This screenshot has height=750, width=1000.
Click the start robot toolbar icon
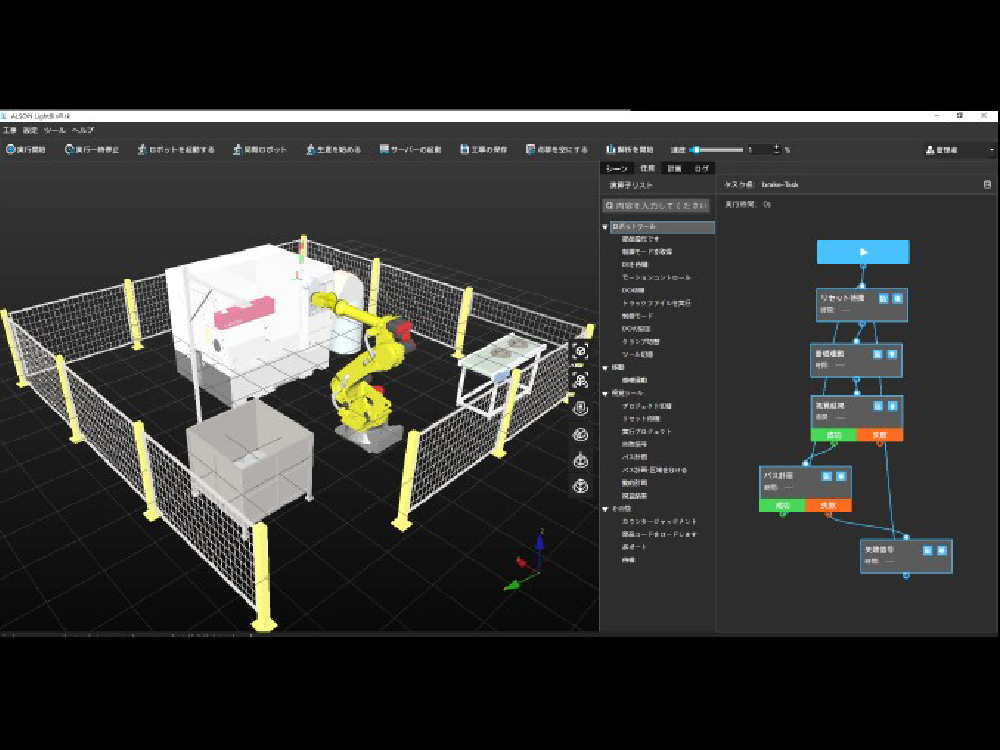pyautogui.click(x=142, y=150)
